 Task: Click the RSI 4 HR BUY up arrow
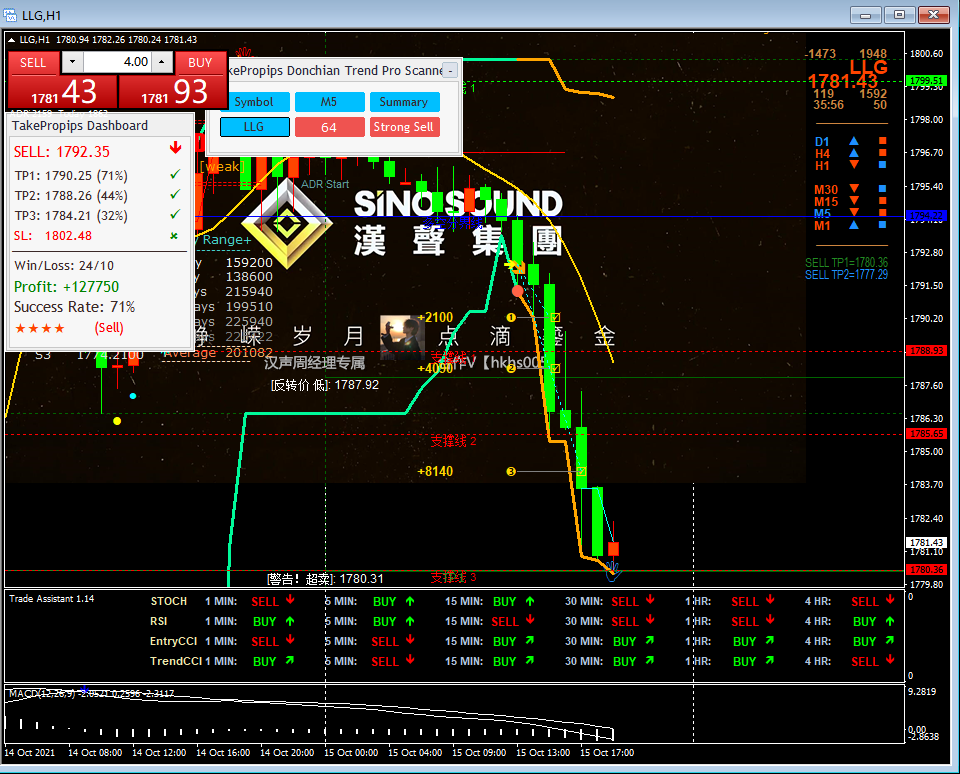pos(890,621)
